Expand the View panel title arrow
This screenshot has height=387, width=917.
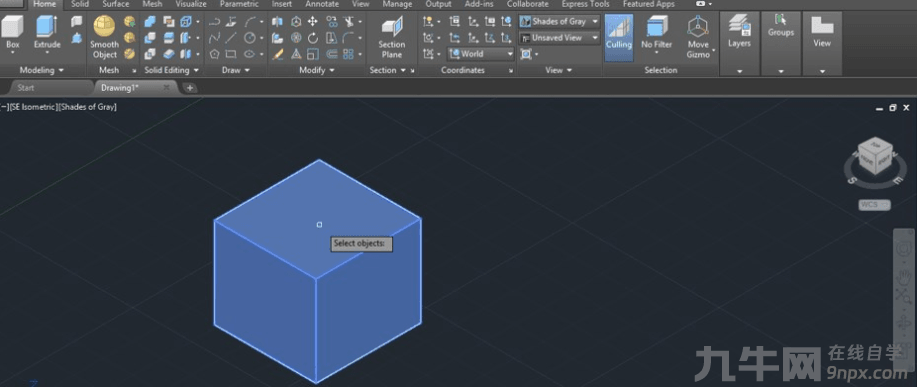[x=568, y=71]
